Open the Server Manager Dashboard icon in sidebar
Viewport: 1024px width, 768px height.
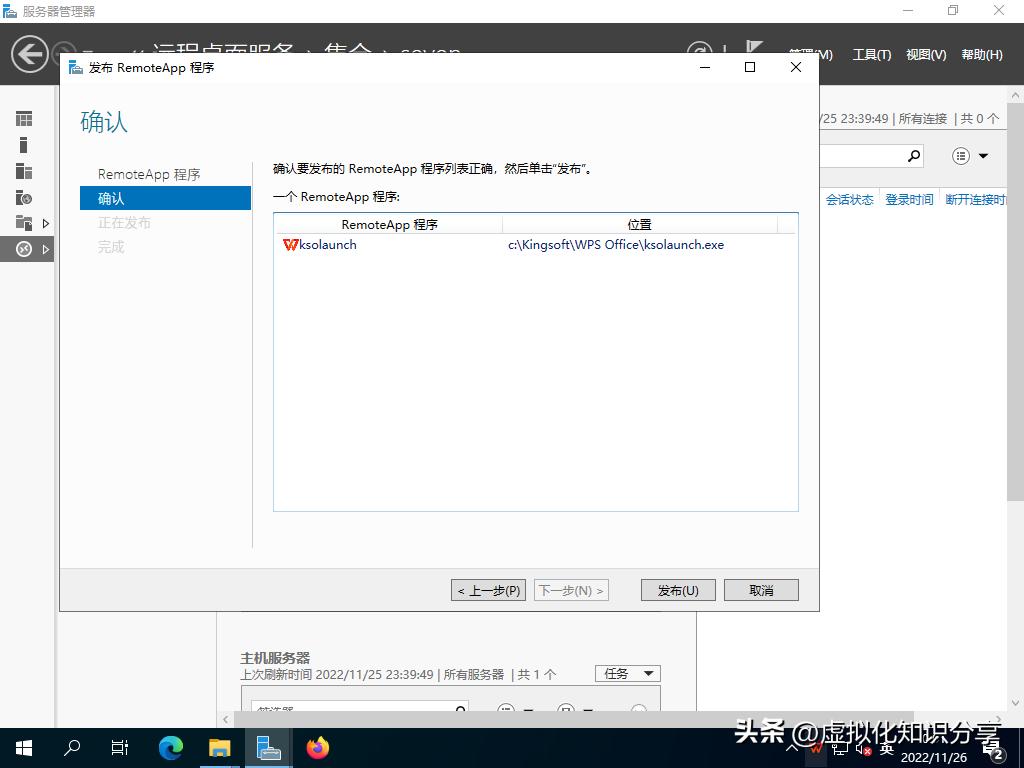(x=23, y=118)
